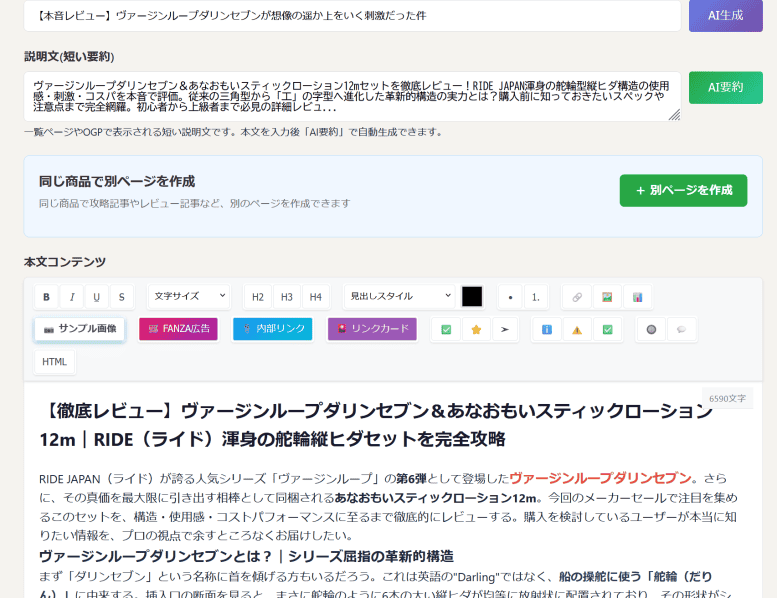The width and height of the screenshot is (777, 598).
Task: Insert a bulleted list
Action: [x=511, y=297]
